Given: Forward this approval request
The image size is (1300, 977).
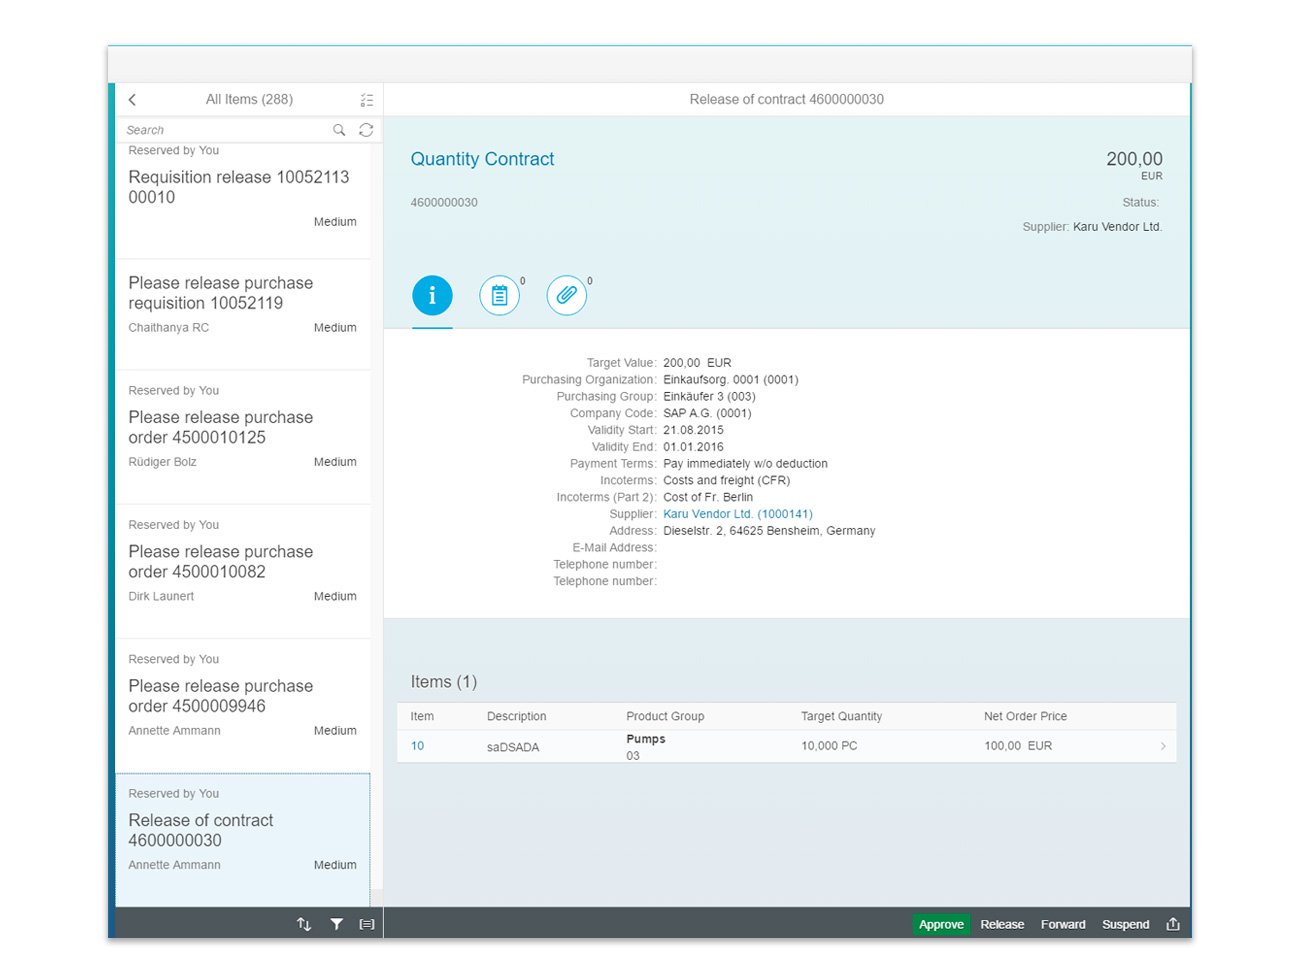Looking at the screenshot, I should pos(1063,924).
